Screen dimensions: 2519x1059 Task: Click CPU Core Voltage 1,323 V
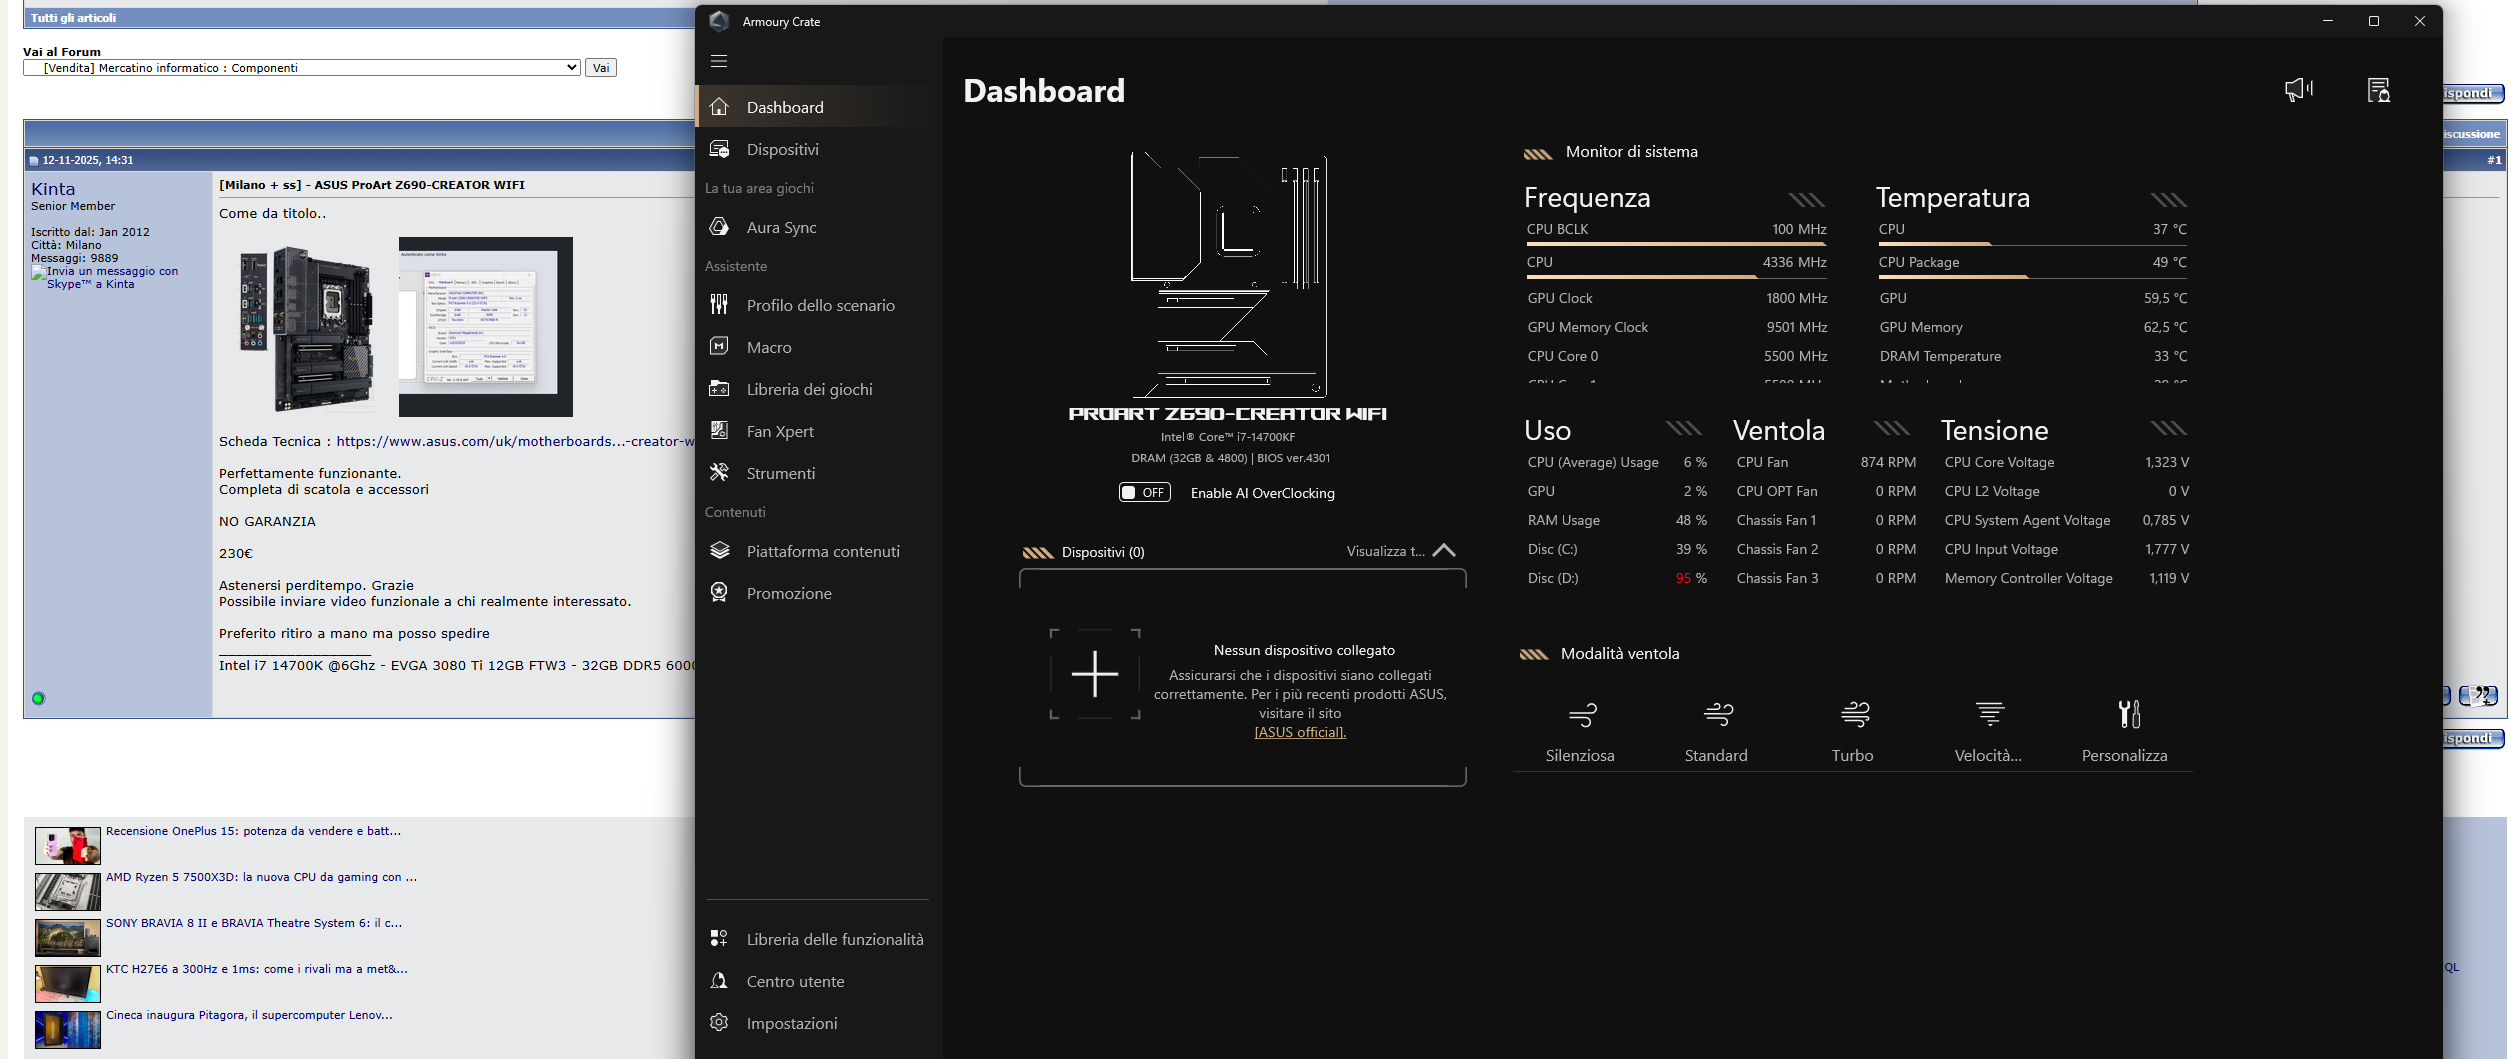pos(2066,462)
